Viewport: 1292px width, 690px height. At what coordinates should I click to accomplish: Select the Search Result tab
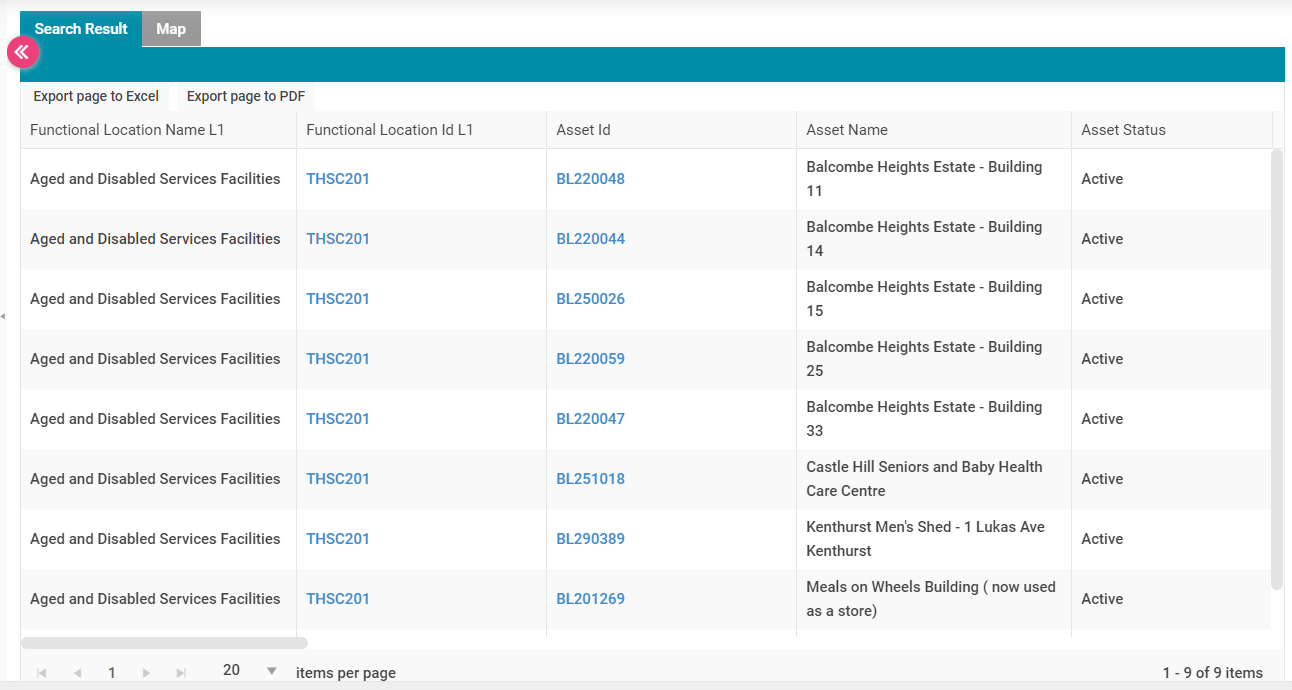pyautogui.click(x=81, y=29)
